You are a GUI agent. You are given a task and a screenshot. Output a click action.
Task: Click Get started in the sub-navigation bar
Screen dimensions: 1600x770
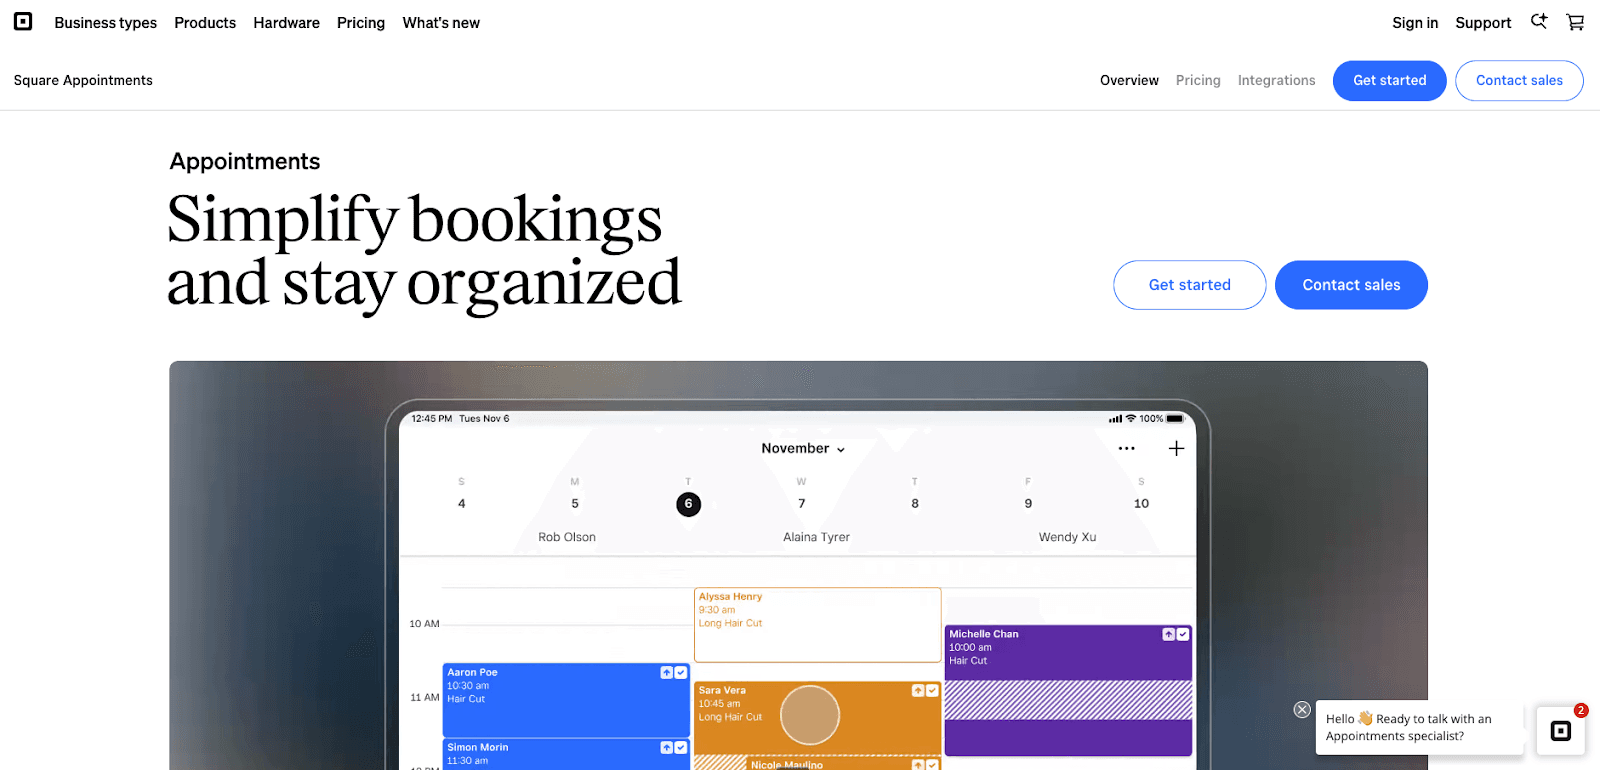click(x=1389, y=80)
